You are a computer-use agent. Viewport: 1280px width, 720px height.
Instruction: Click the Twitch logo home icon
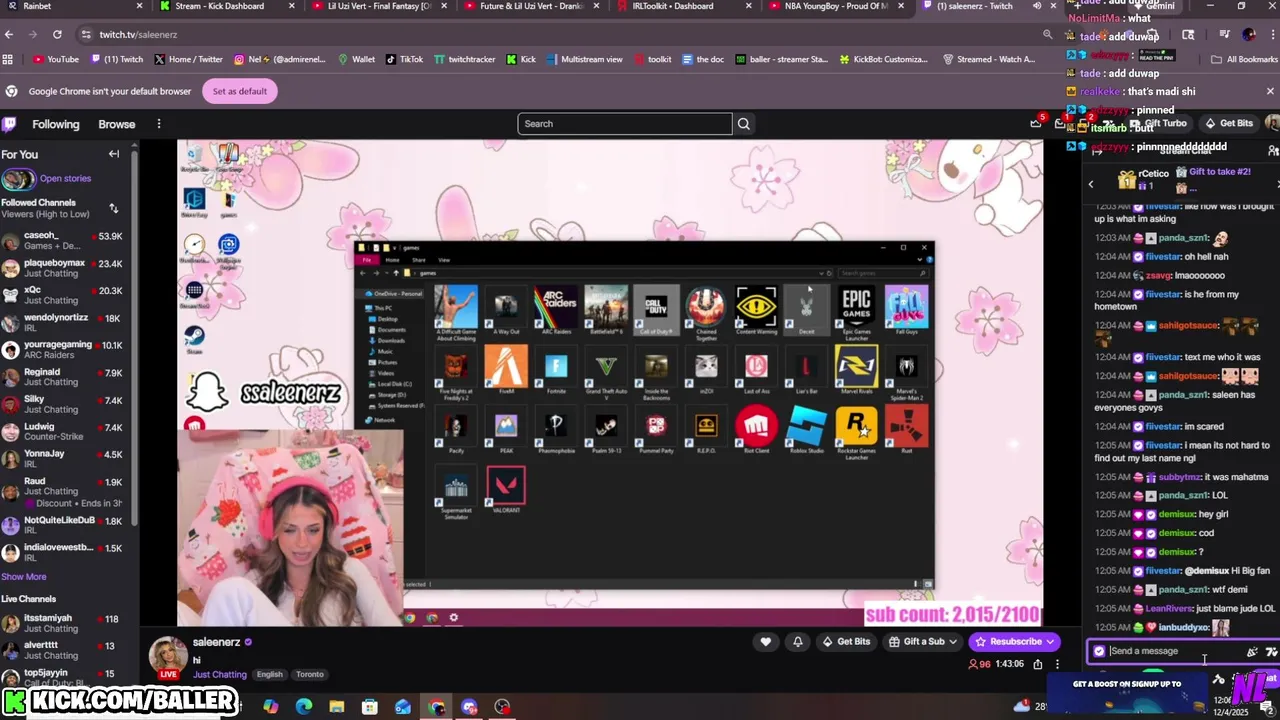point(9,124)
